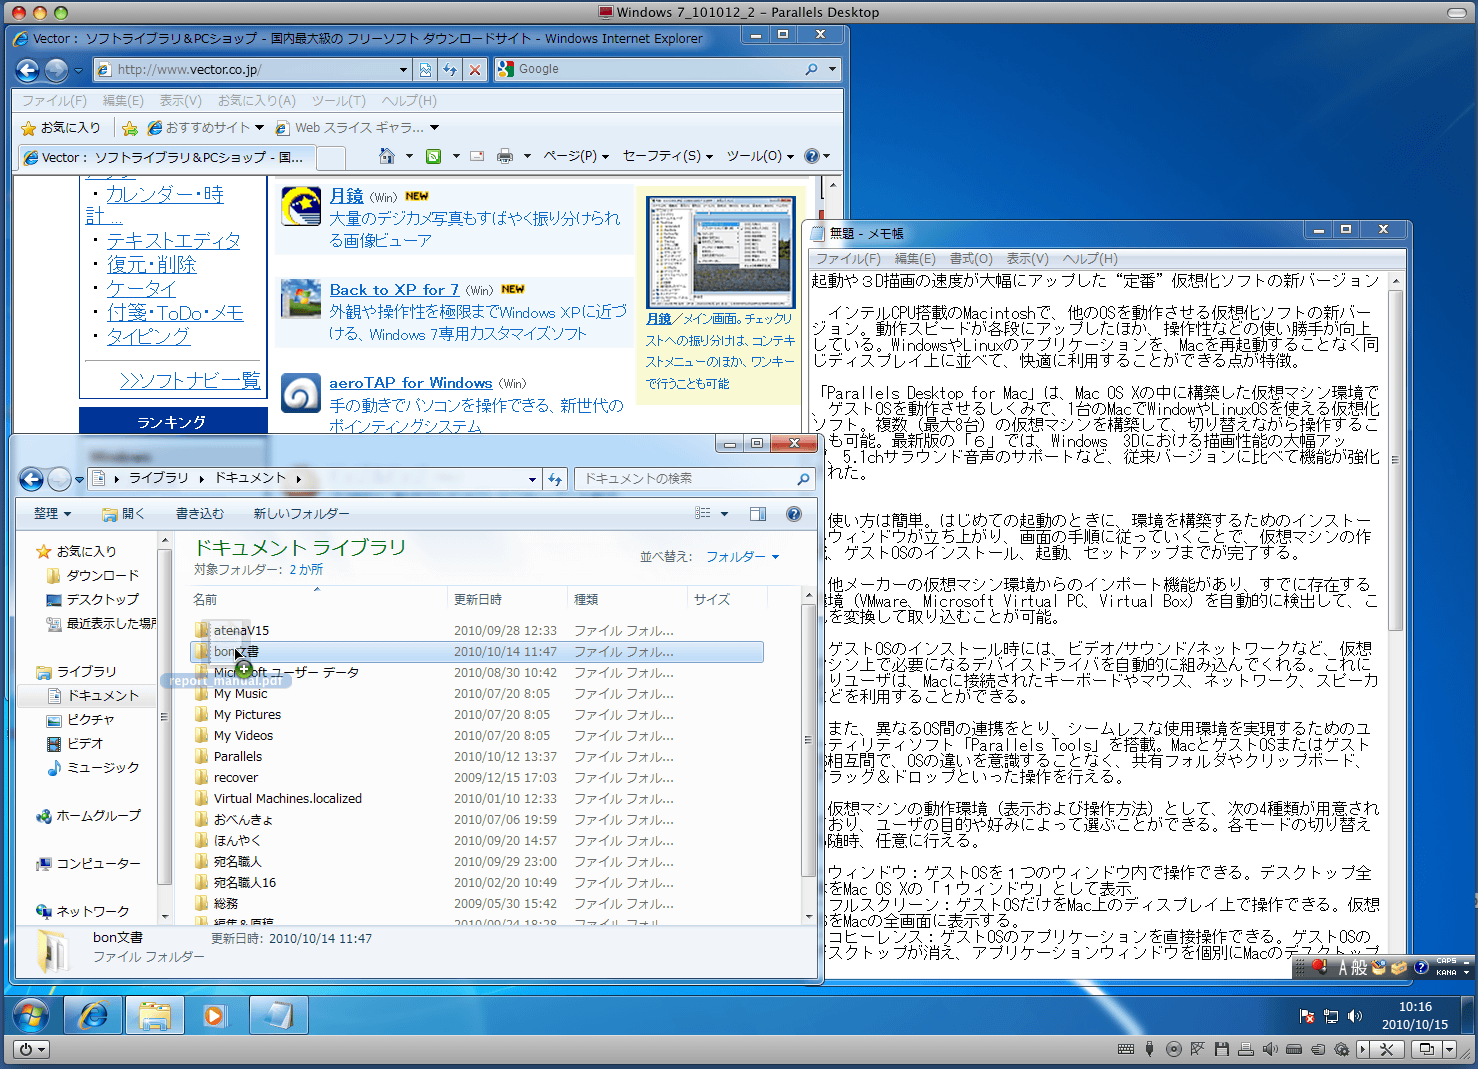Open the IE ページ(P) menu
The height and width of the screenshot is (1069, 1478).
(x=576, y=156)
